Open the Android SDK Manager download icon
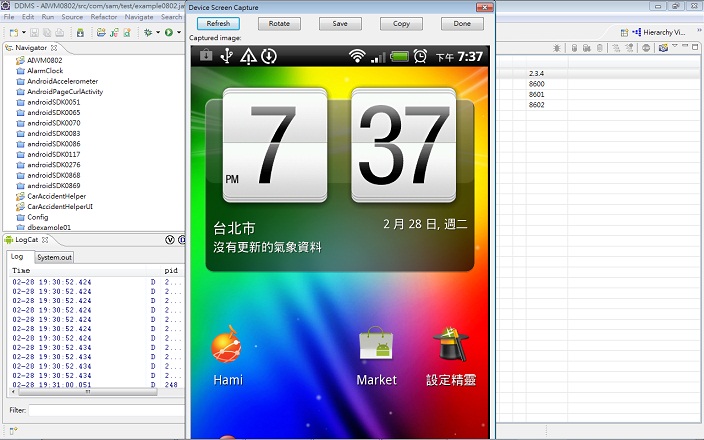Screen dimensions: 704x440 (x=80, y=32)
